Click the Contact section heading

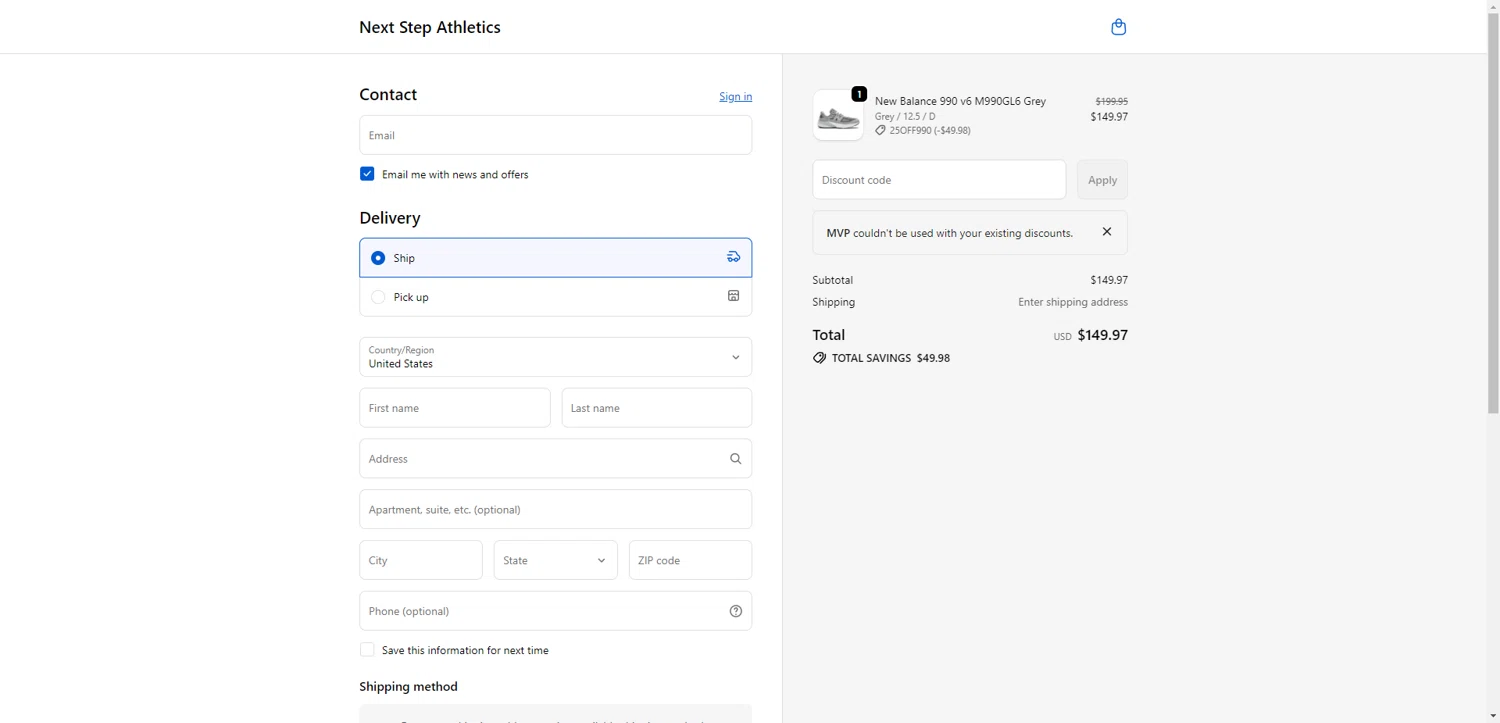(x=388, y=95)
